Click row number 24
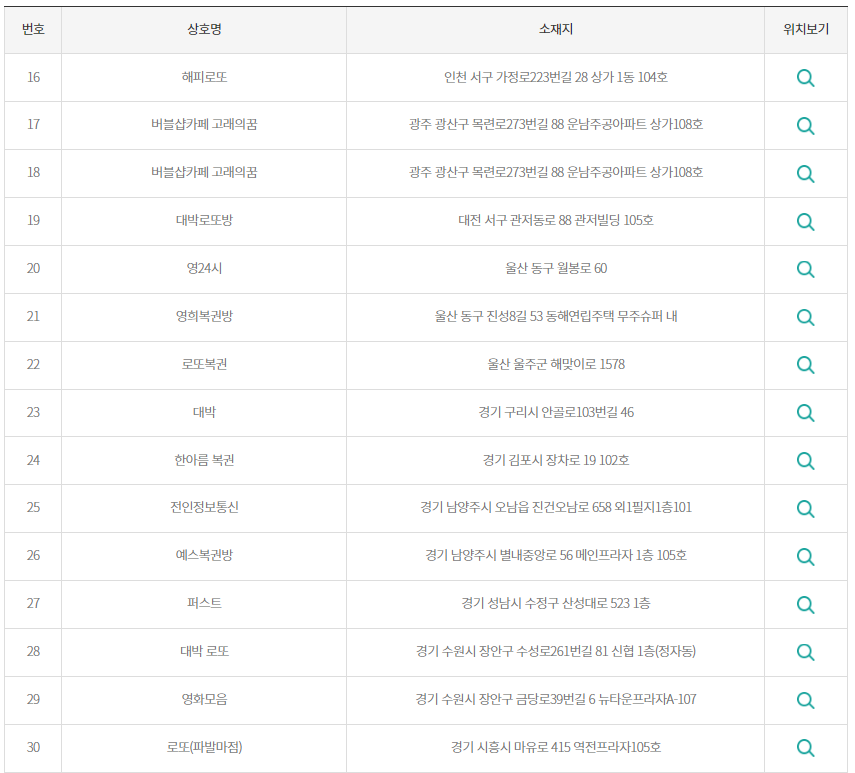Image resolution: width=855 pixels, height=773 pixels. [33, 460]
